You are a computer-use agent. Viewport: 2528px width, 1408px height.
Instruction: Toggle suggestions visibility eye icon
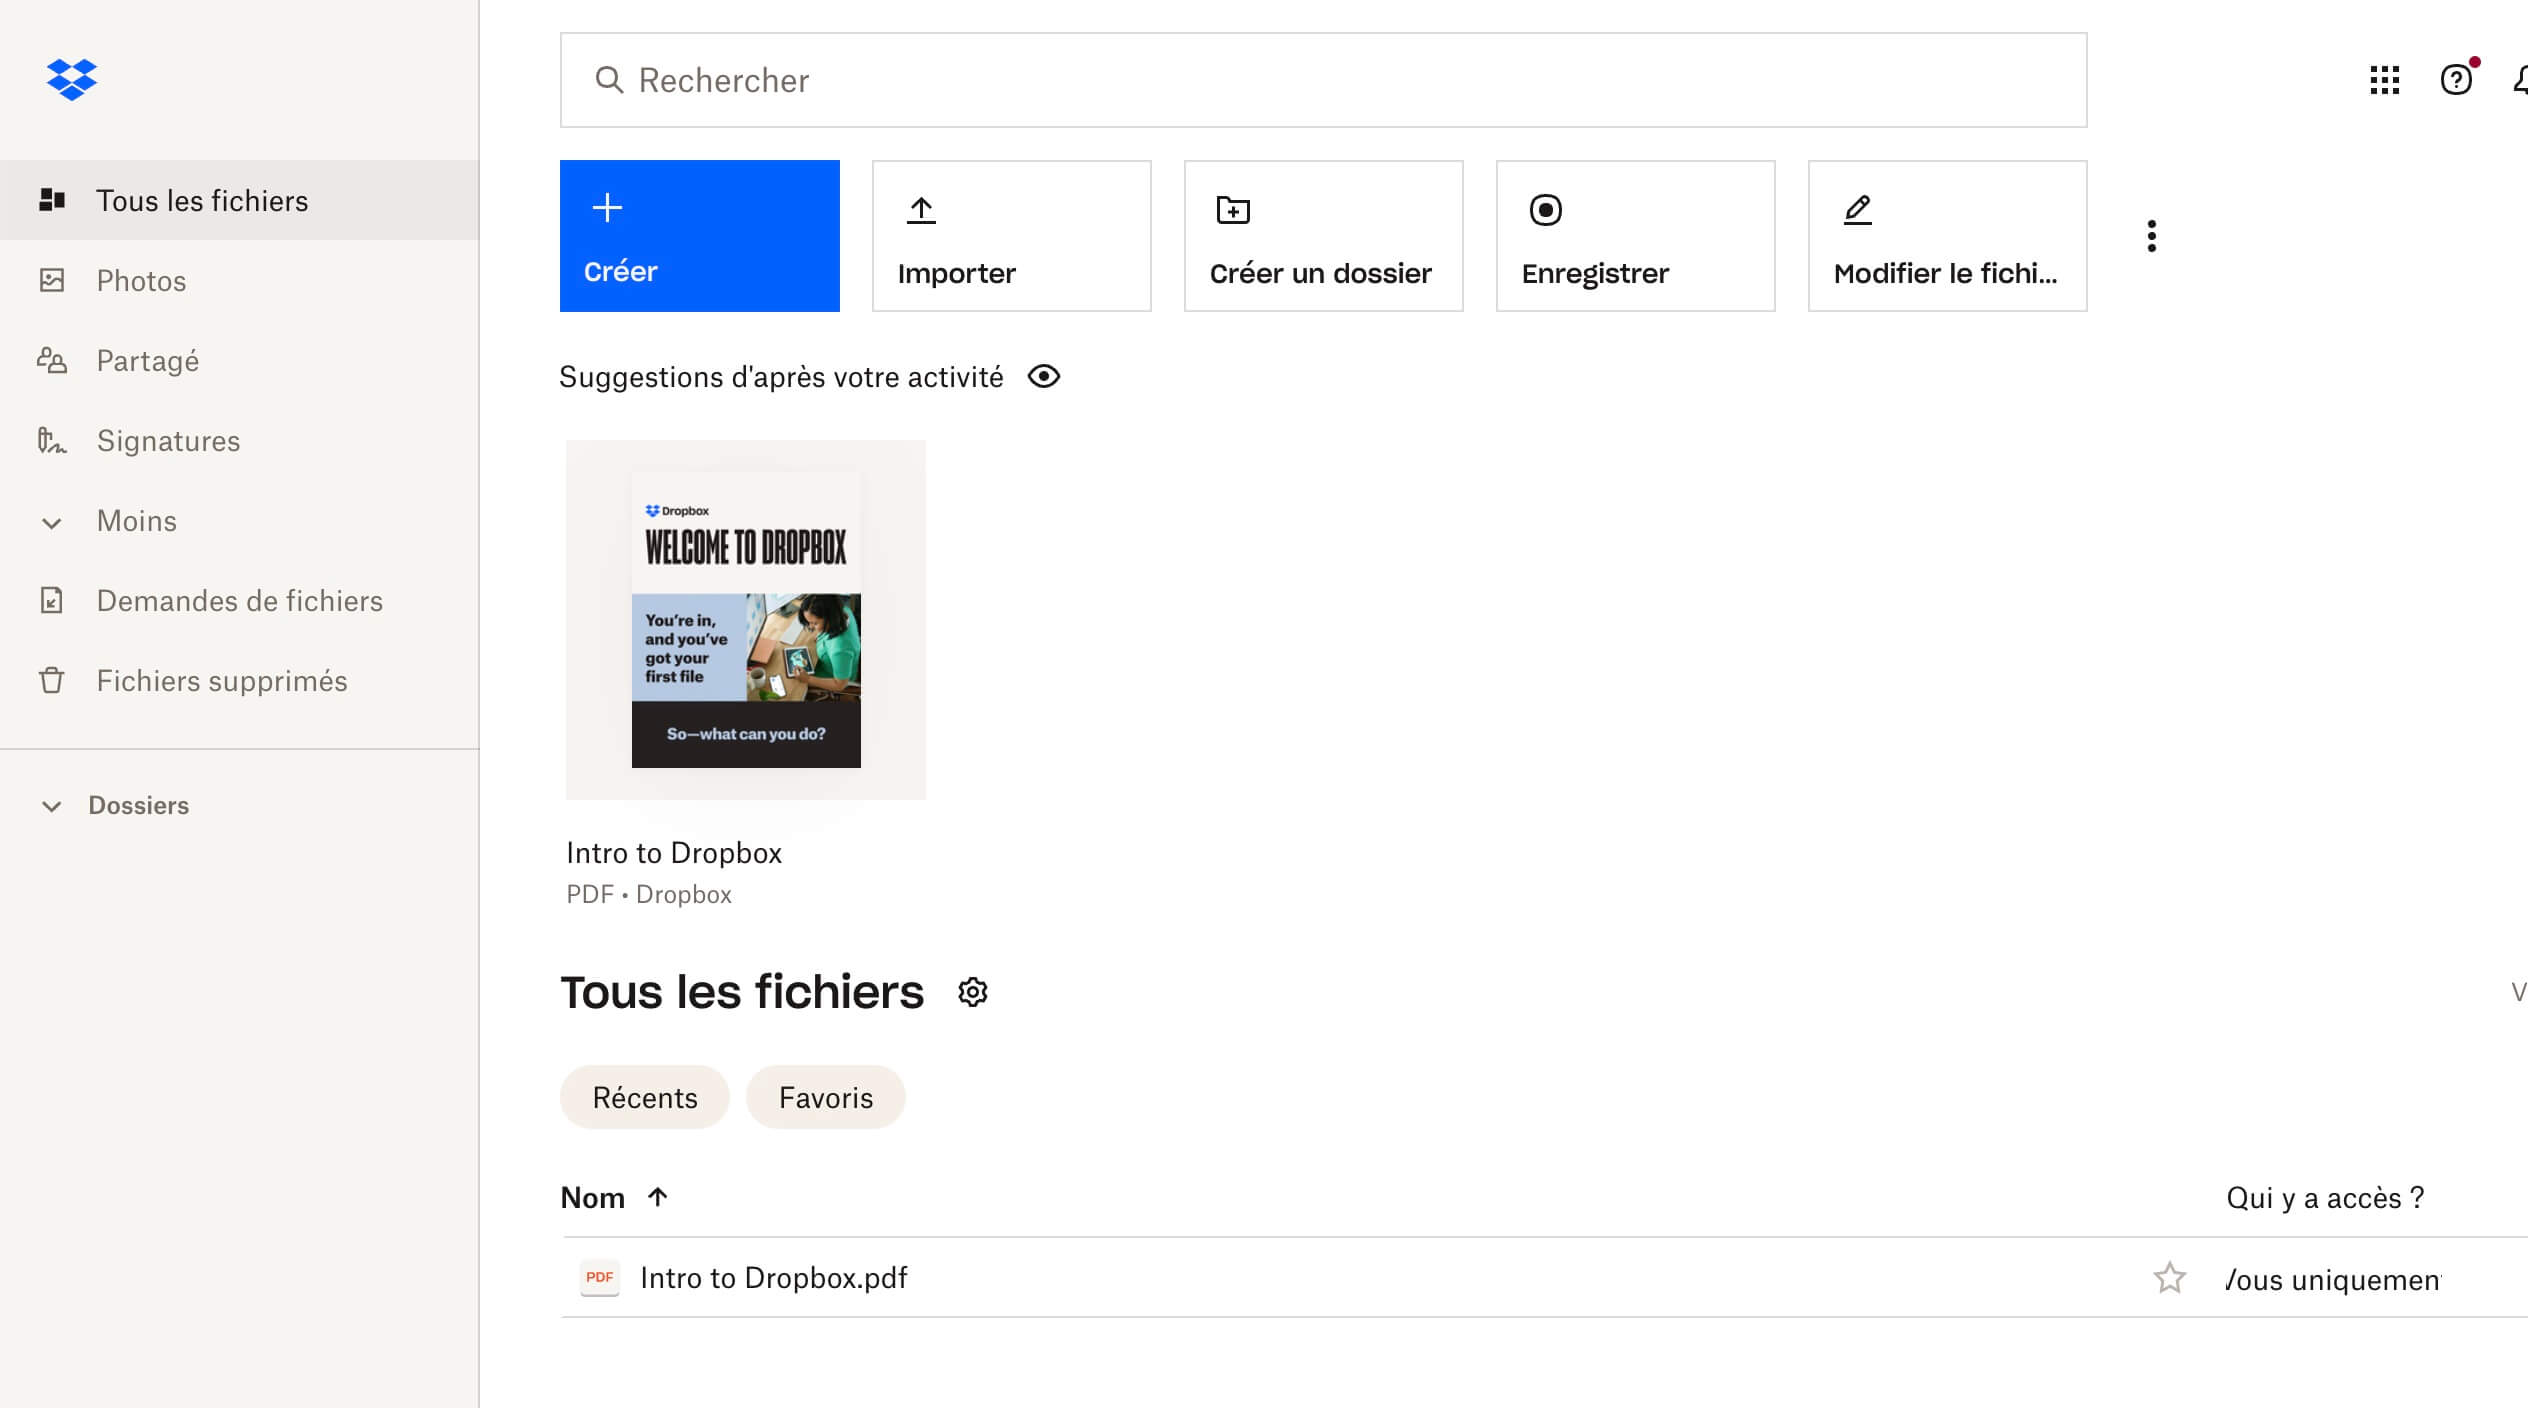point(1044,377)
